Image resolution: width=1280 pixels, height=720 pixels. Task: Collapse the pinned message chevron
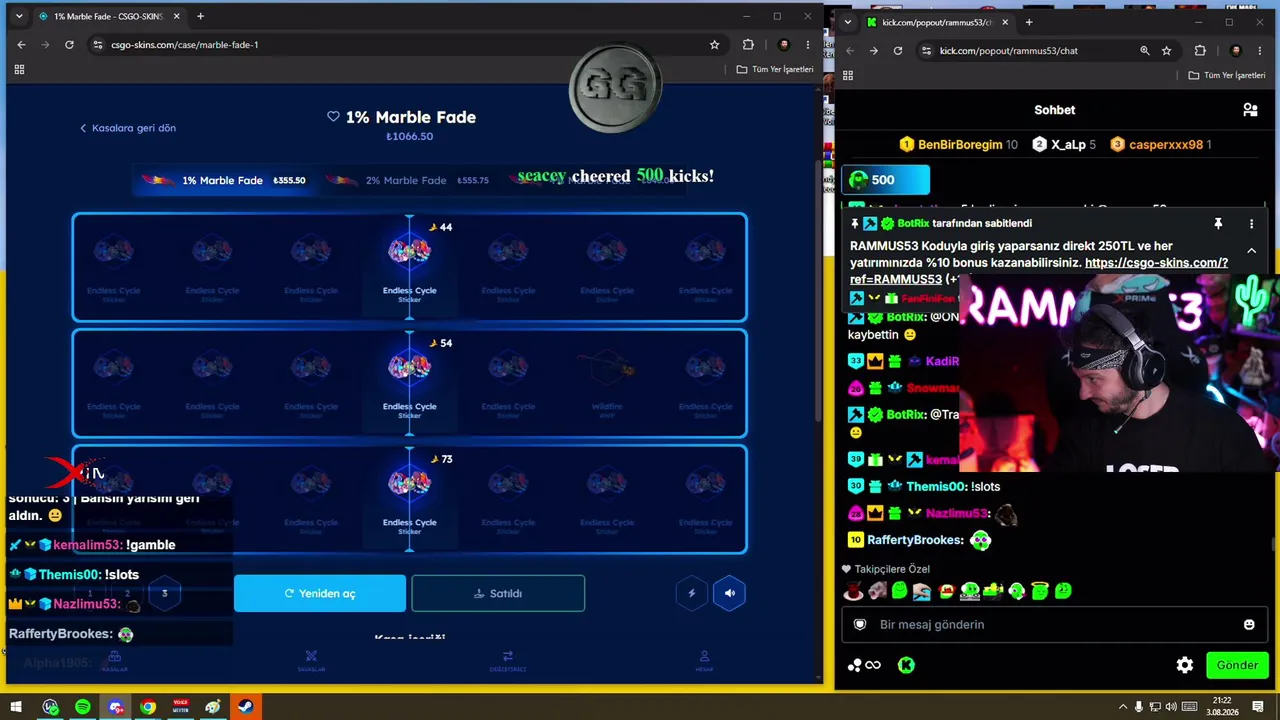(x=1251, y=251)
